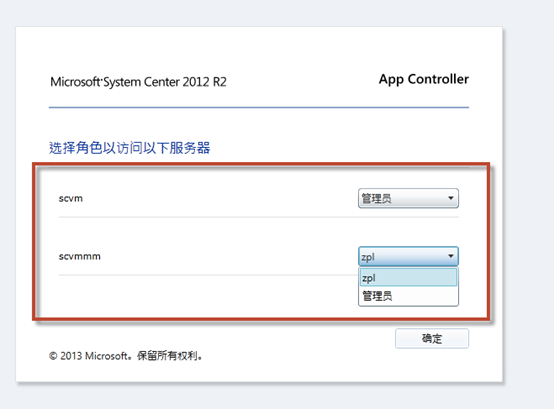Click the separator line below scvmmm row
This screenshot has height=409, width=554.
(208, 275)
